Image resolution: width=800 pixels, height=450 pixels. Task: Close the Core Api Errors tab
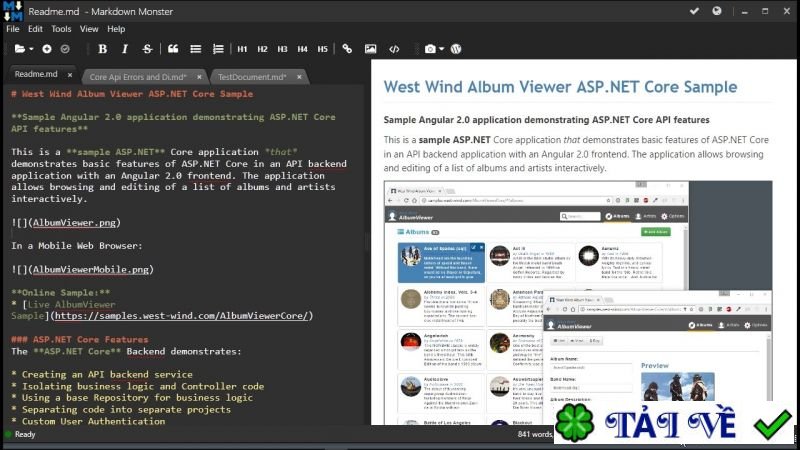click(199, 77)
